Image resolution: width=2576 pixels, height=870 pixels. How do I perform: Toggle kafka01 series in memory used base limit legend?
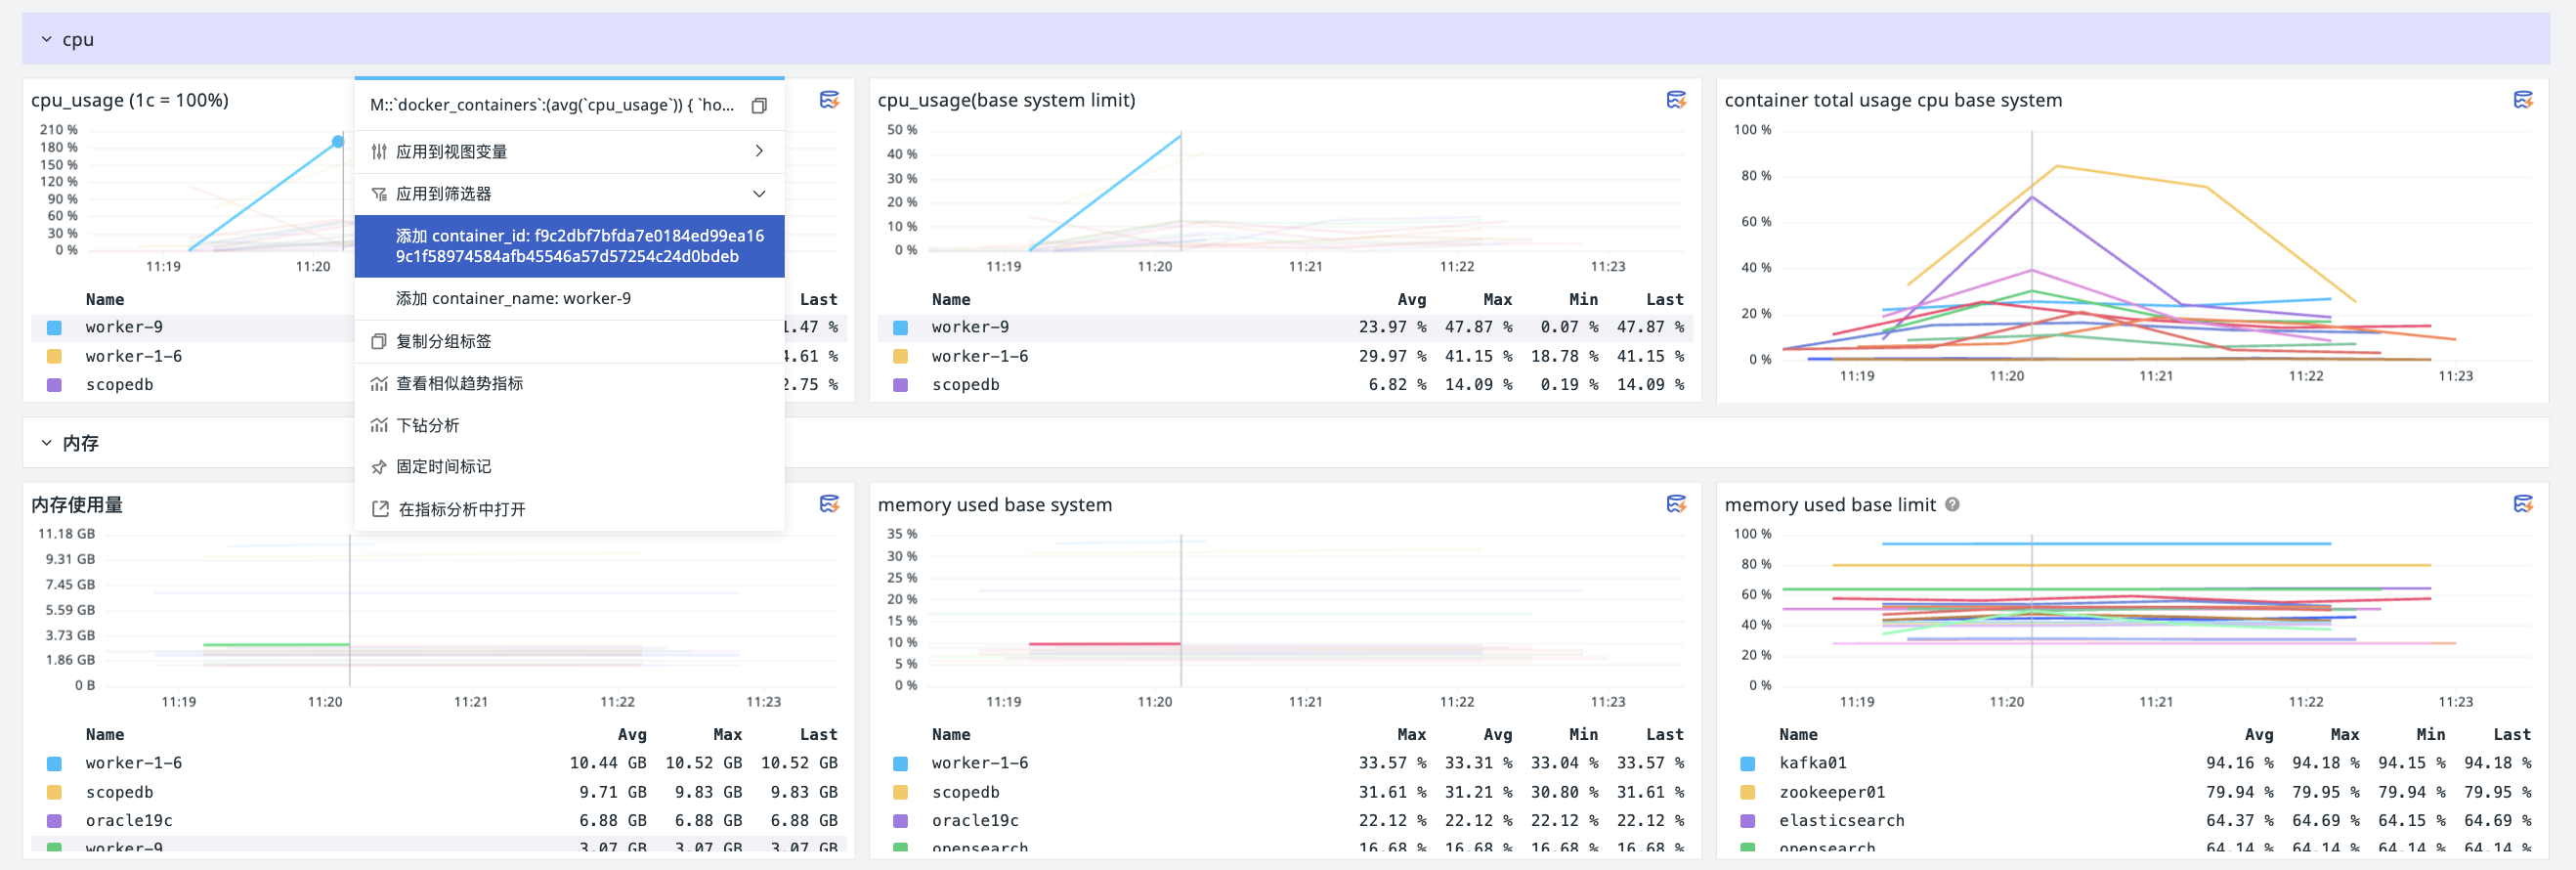tap(1812, 763)
